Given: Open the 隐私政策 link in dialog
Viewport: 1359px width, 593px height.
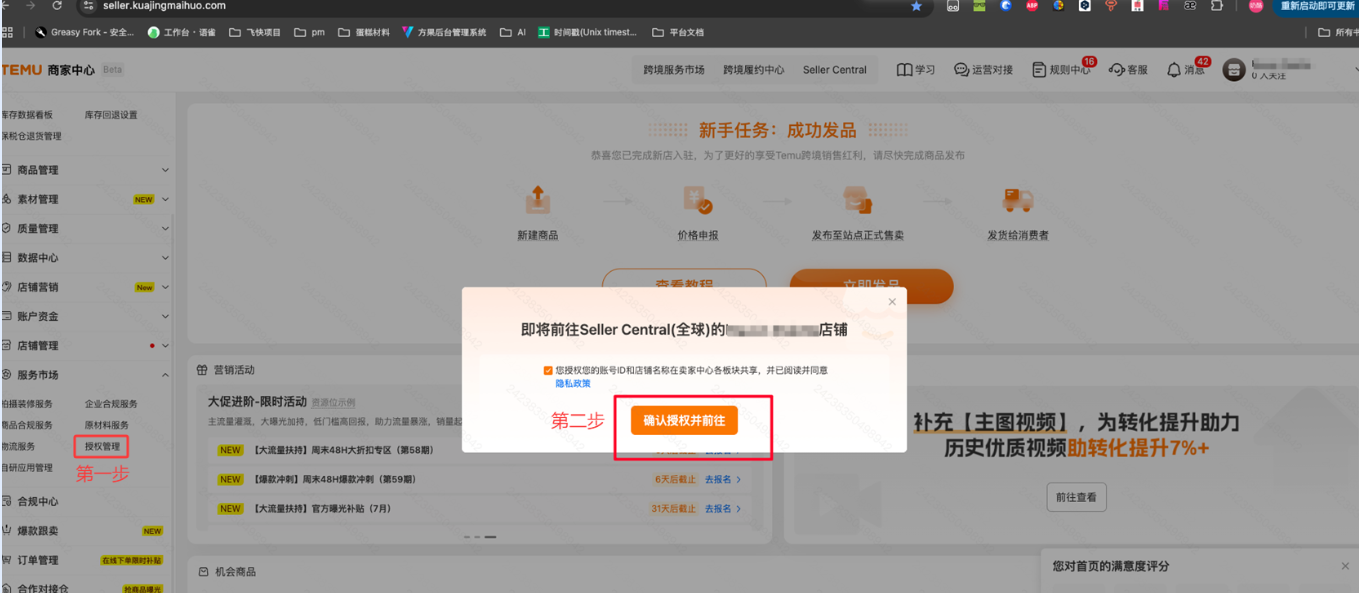Looking at the screenshot, I should [573, 383].
